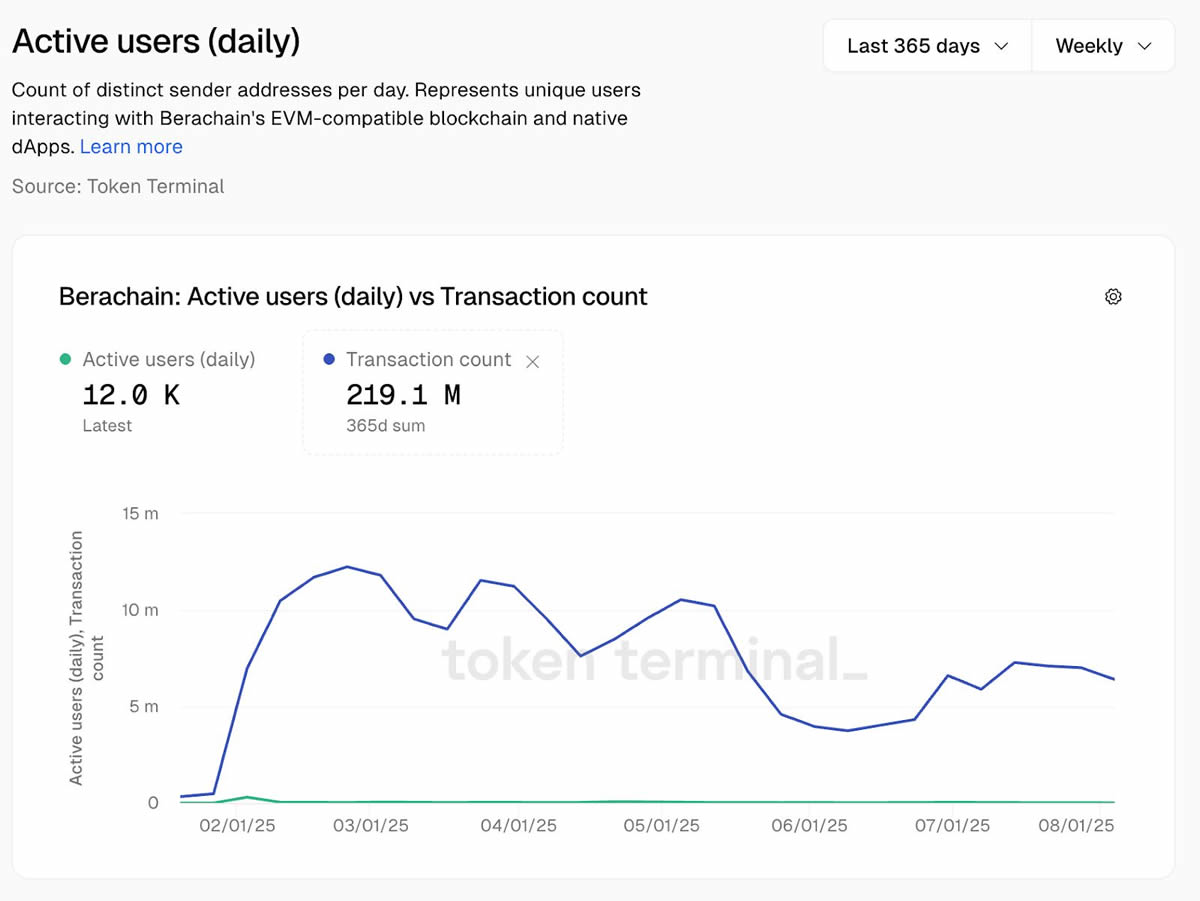This screenshot has width=1200, height=901.
Task: Click the green Active users legend dot
Action: point(66,360)
